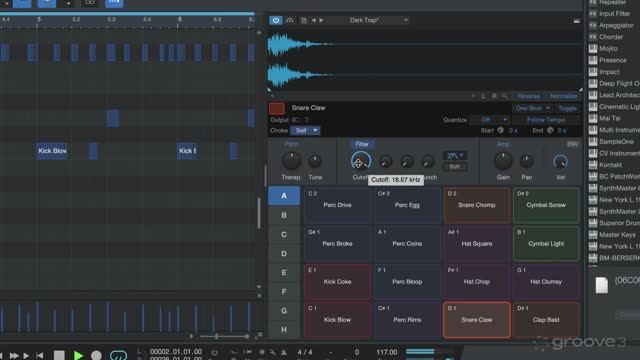
Task: Click the metronome icon in transport bar
Action: 284,352
